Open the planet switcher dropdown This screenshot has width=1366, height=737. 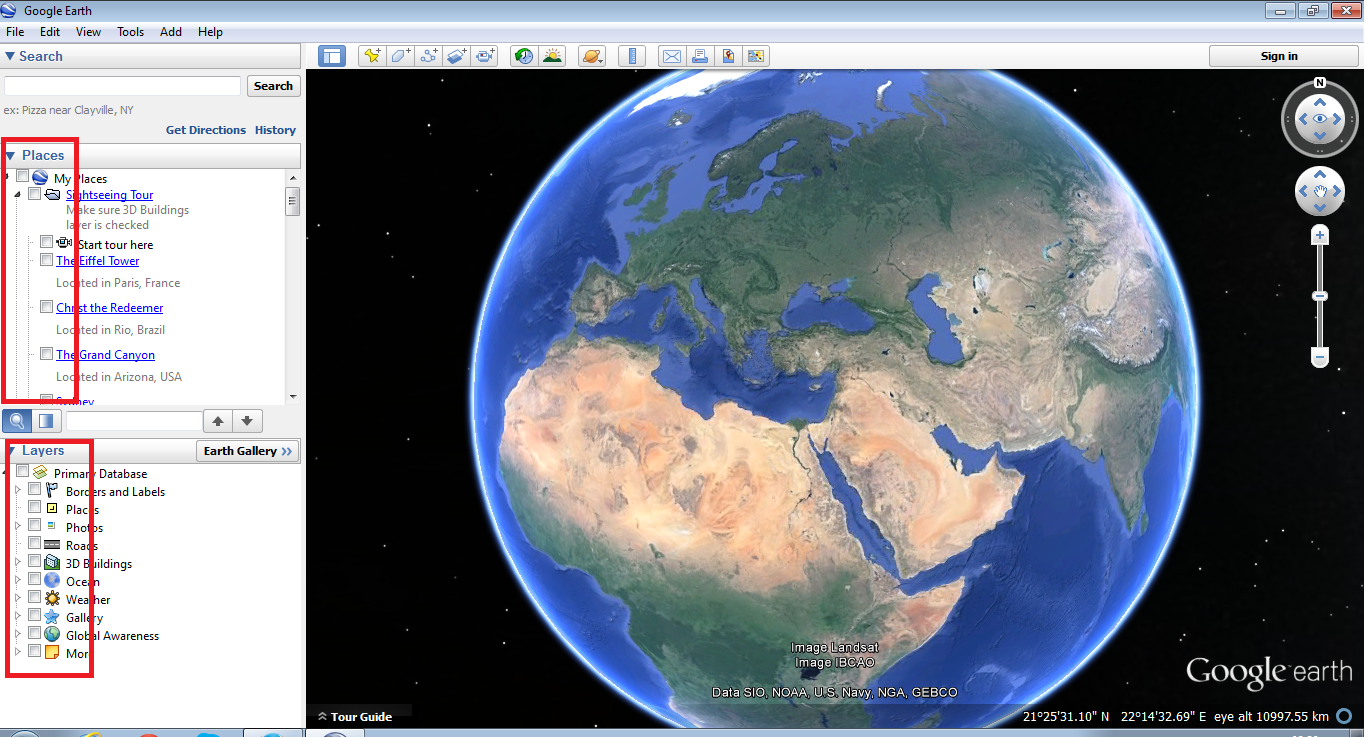(x=591, y=56)
